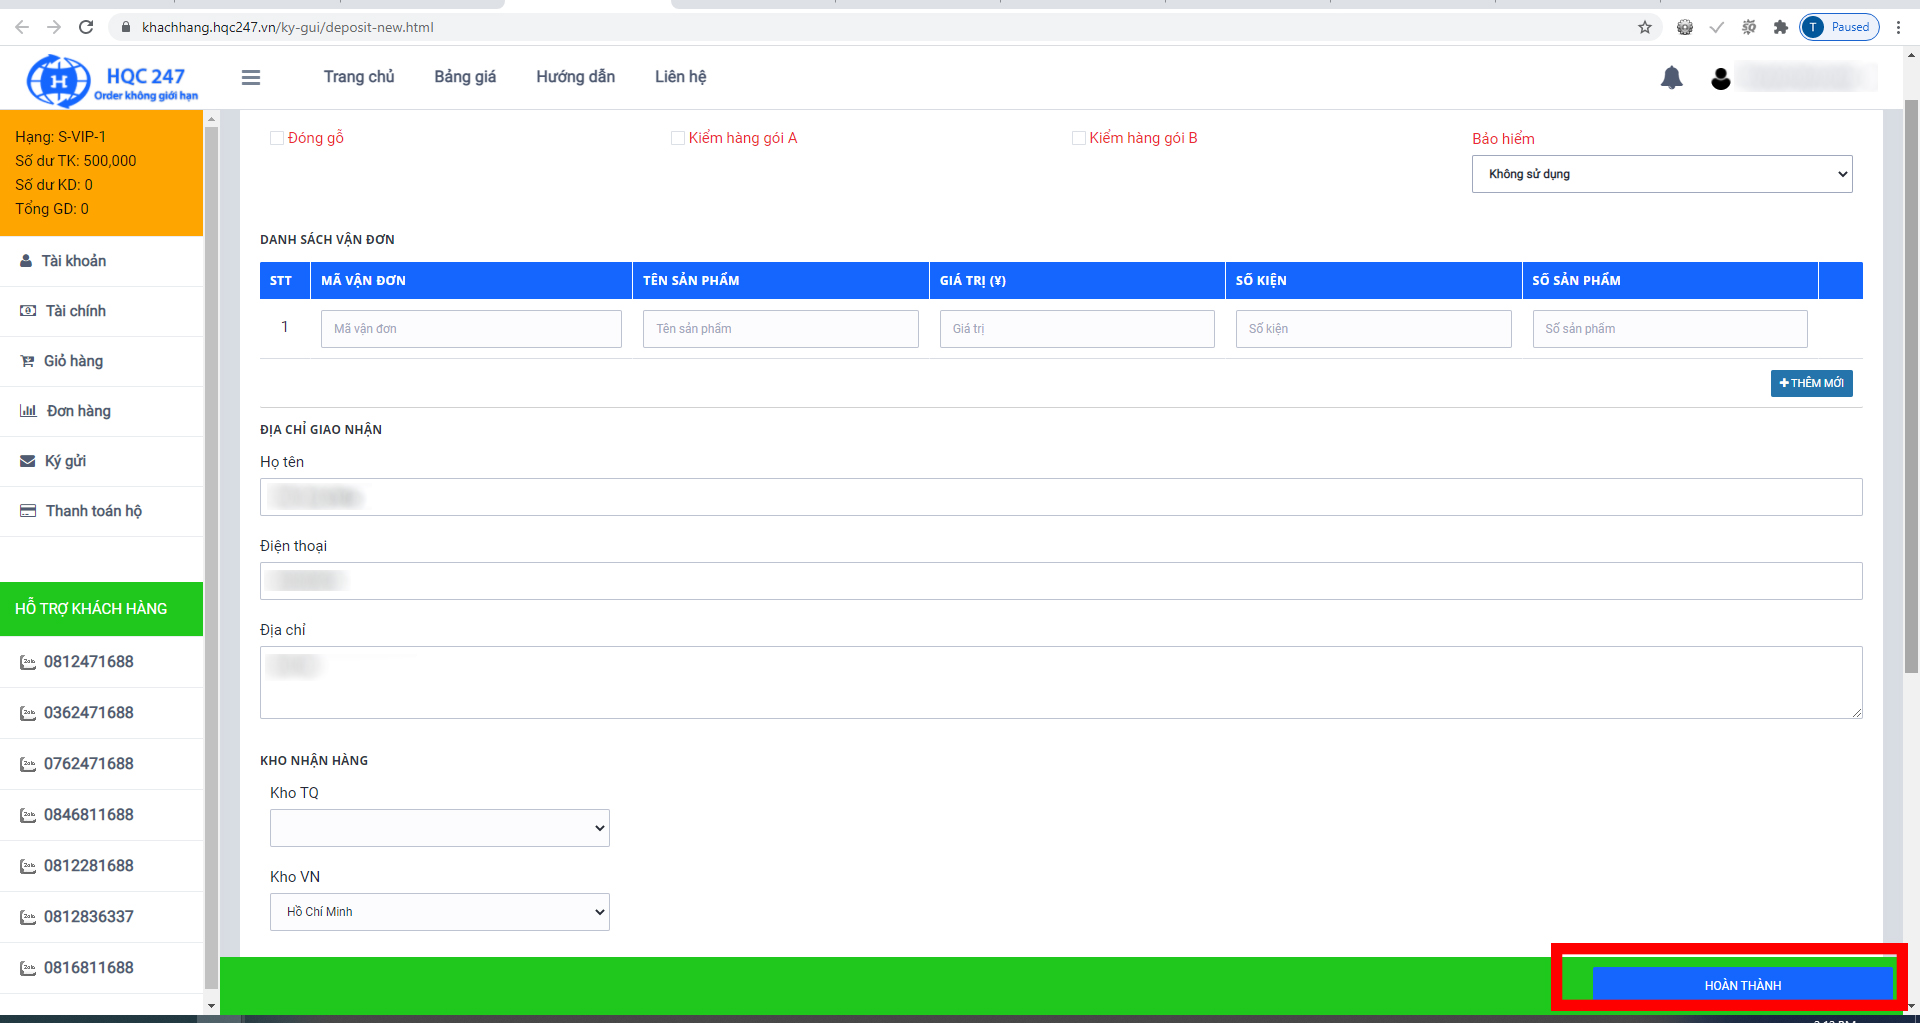Click phone number 0816811688
The image size is (1920, 1023).
coord(89,968)
